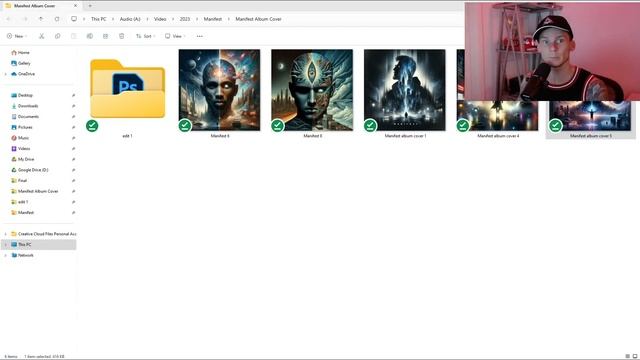The width and height of the screenshot is (640, 360).
Task: Select Manifest 6 image thumbnail
Action: (x=219, y=90)
